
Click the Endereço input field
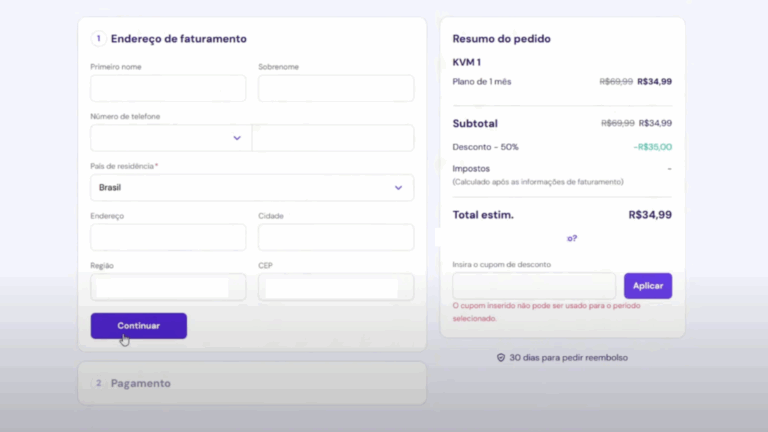(x=168, y=237)
